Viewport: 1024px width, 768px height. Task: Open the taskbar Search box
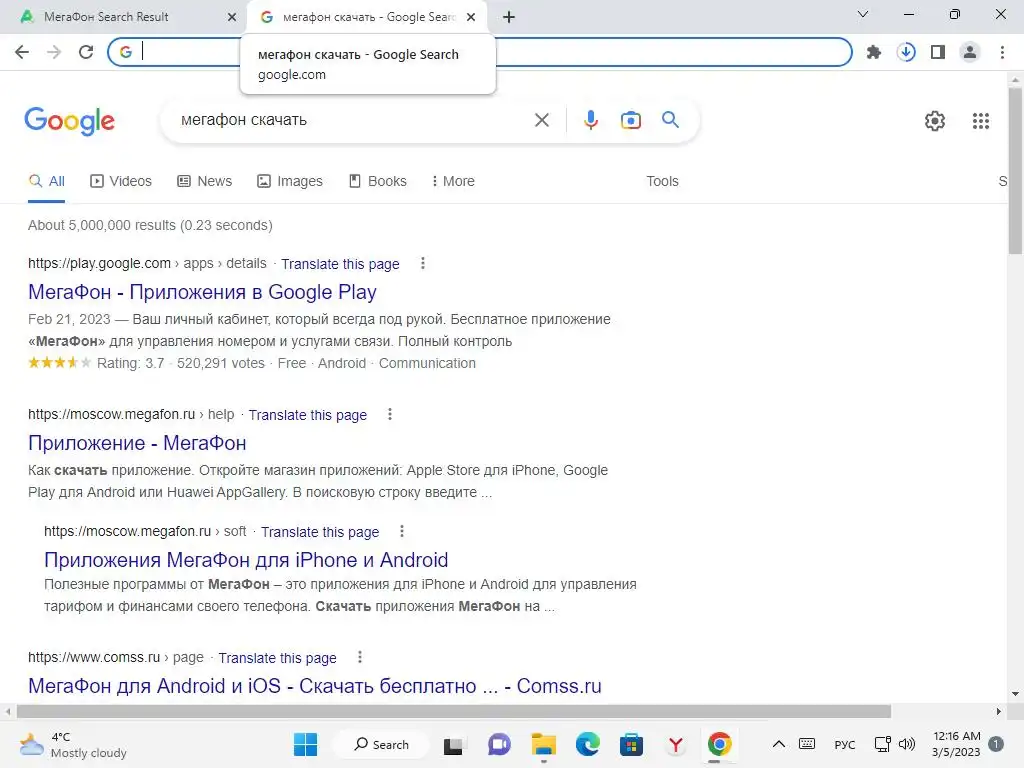[x=381, y=744]
